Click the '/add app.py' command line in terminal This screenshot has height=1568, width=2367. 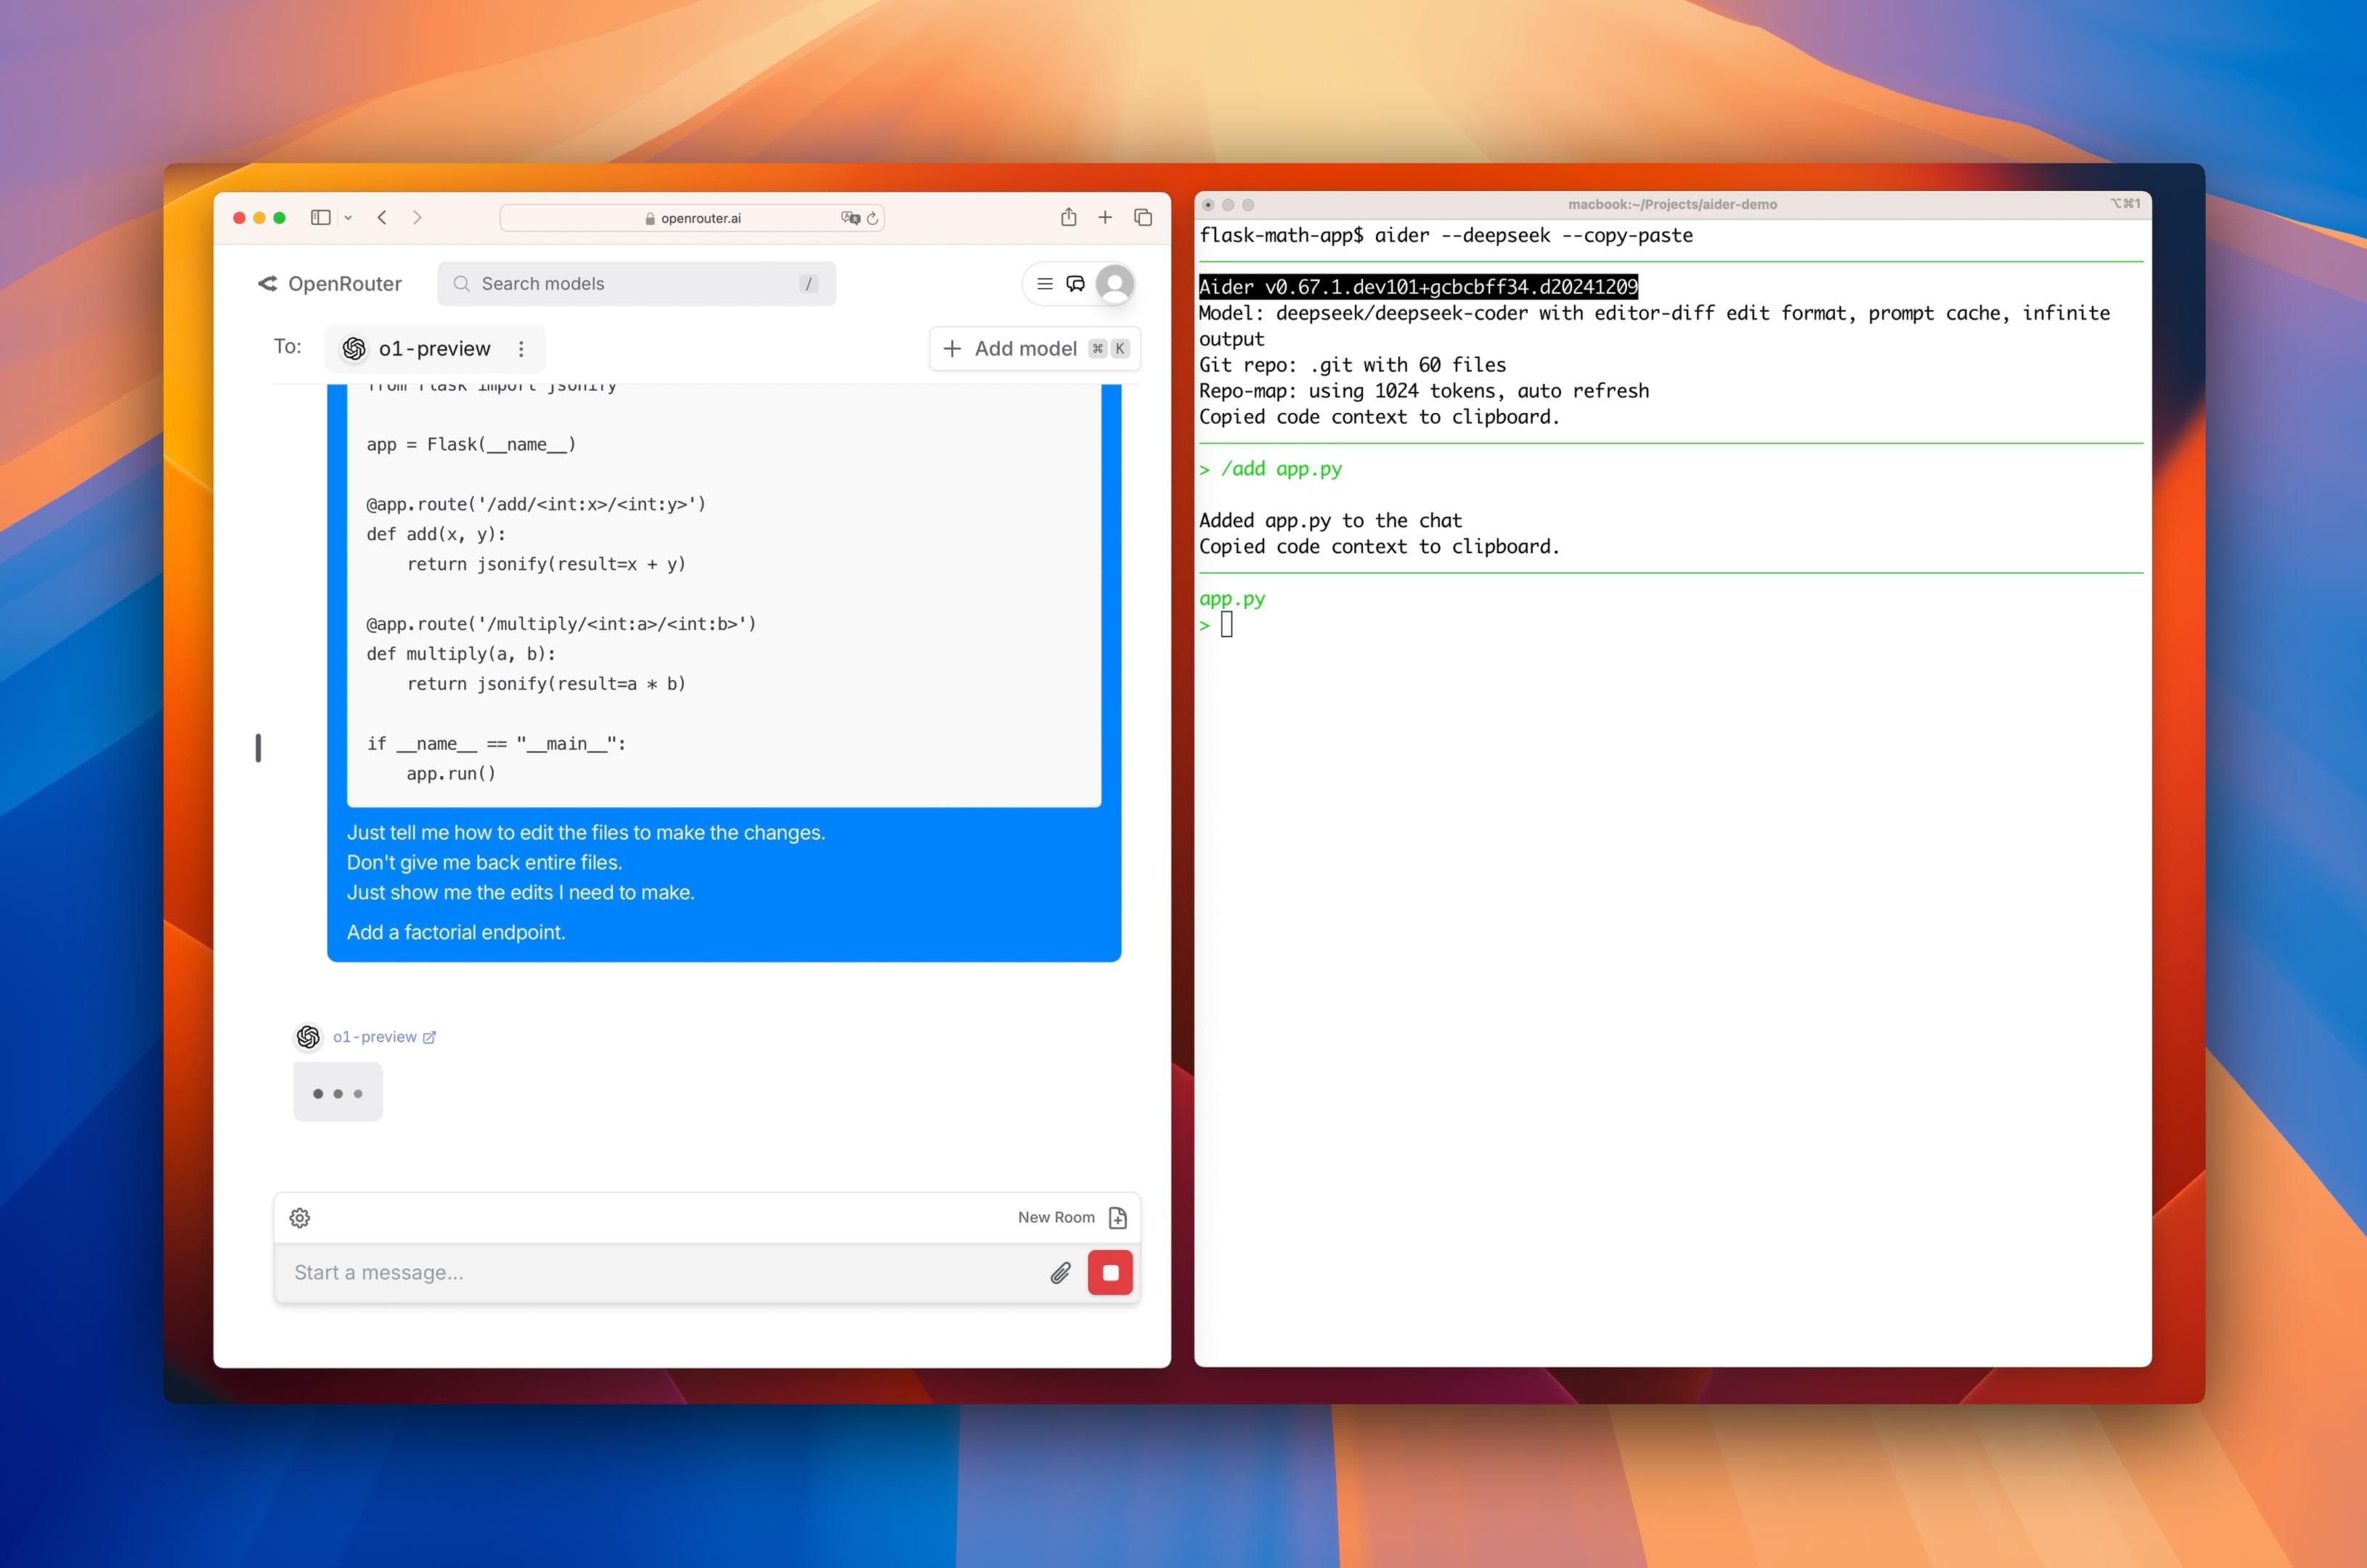click(x=1271, y=469)
